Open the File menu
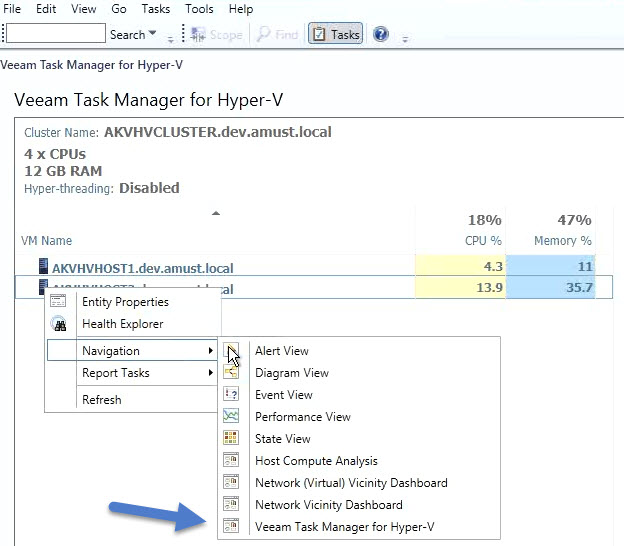The width and height of the screenshot is (624, 546). tap(12, 9)
